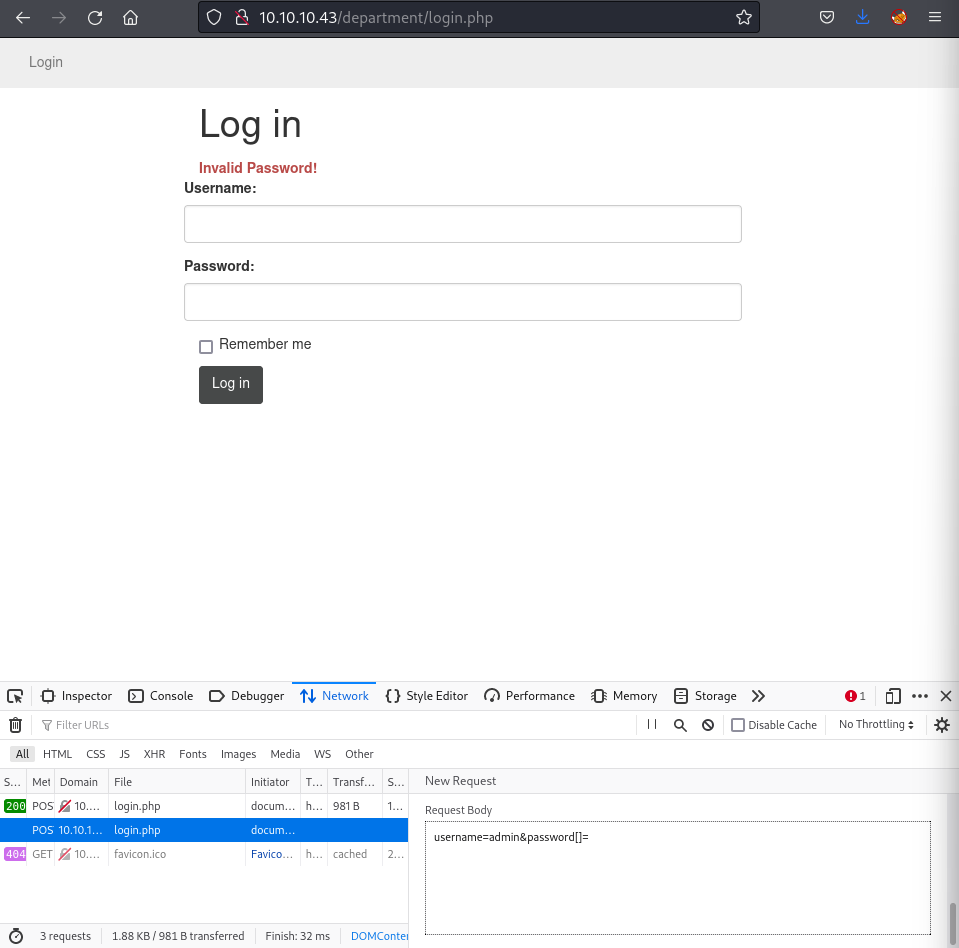The height and width of the screenshot is (948, 959).
Task: Click the network search magnifier icon
Action: [x=680, y=725]
